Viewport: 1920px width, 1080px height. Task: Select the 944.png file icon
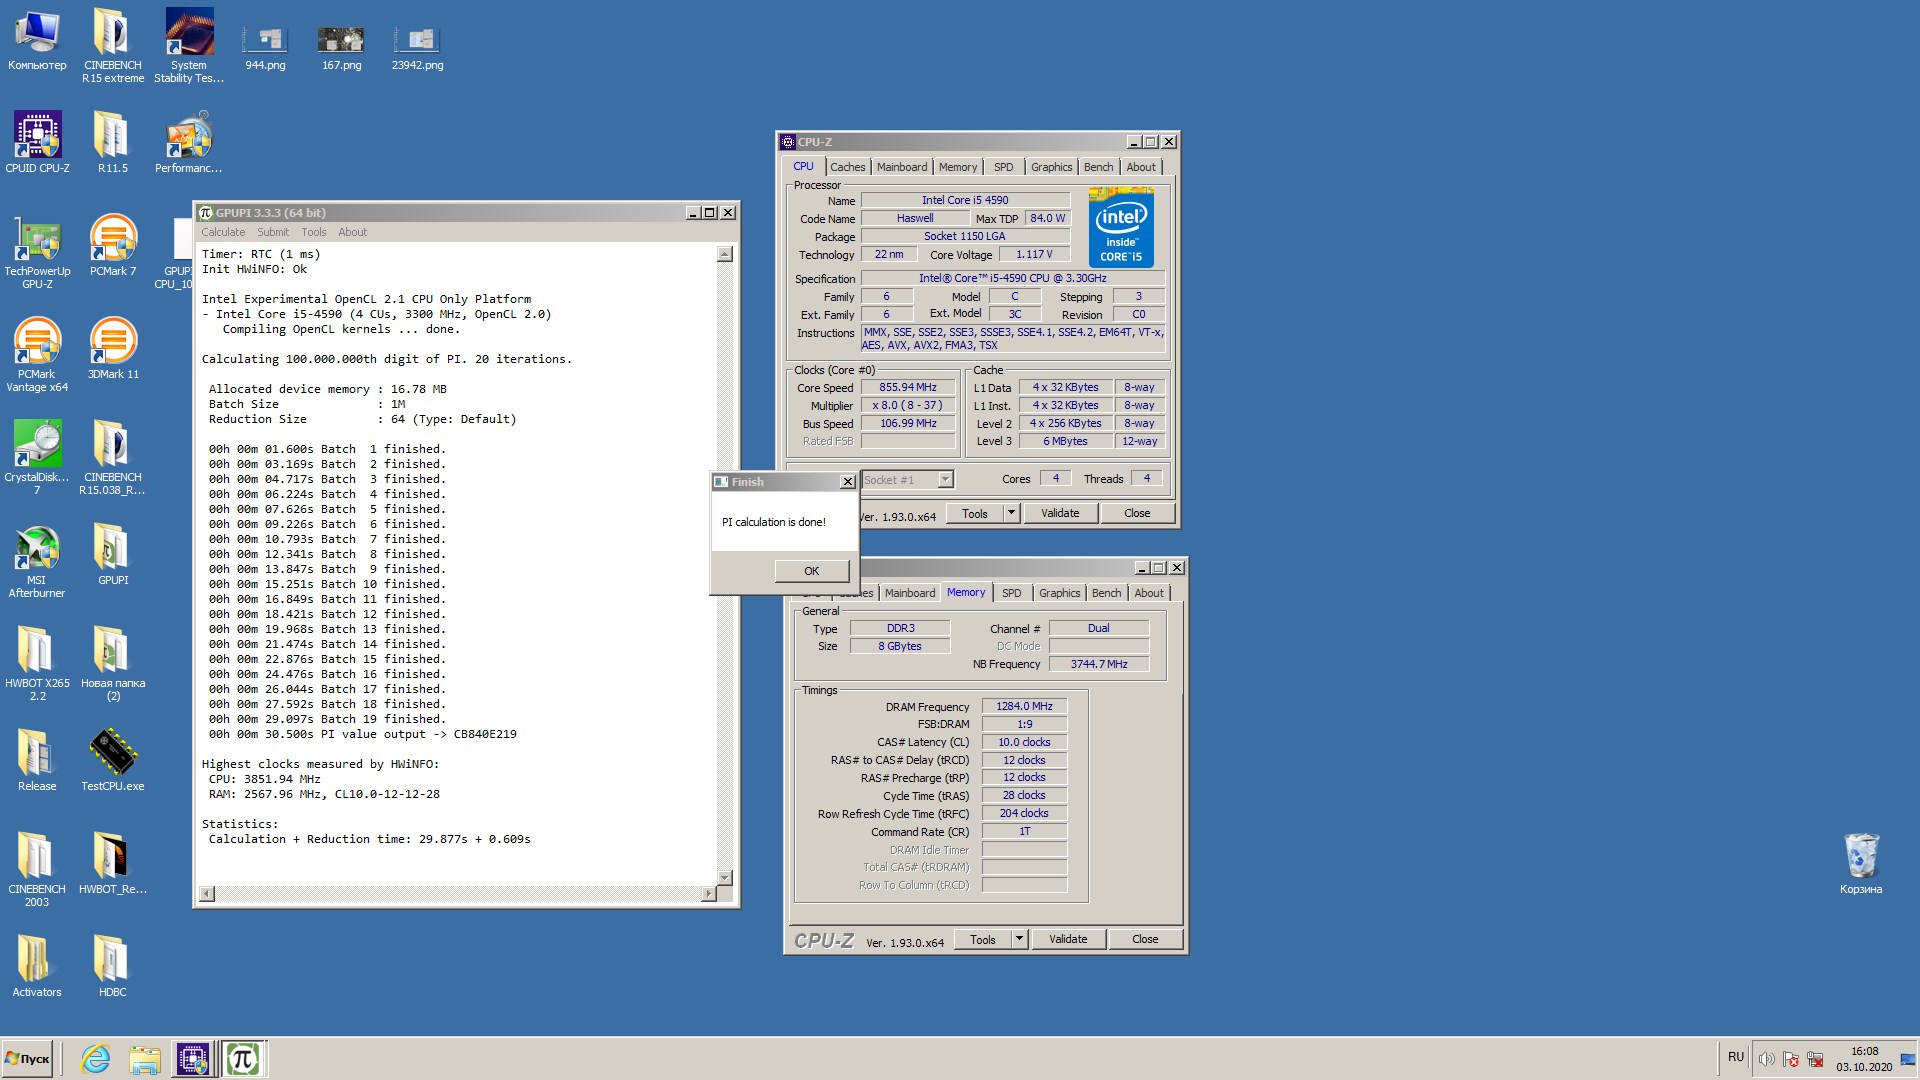pyautogui.click(x=265, y=47)
